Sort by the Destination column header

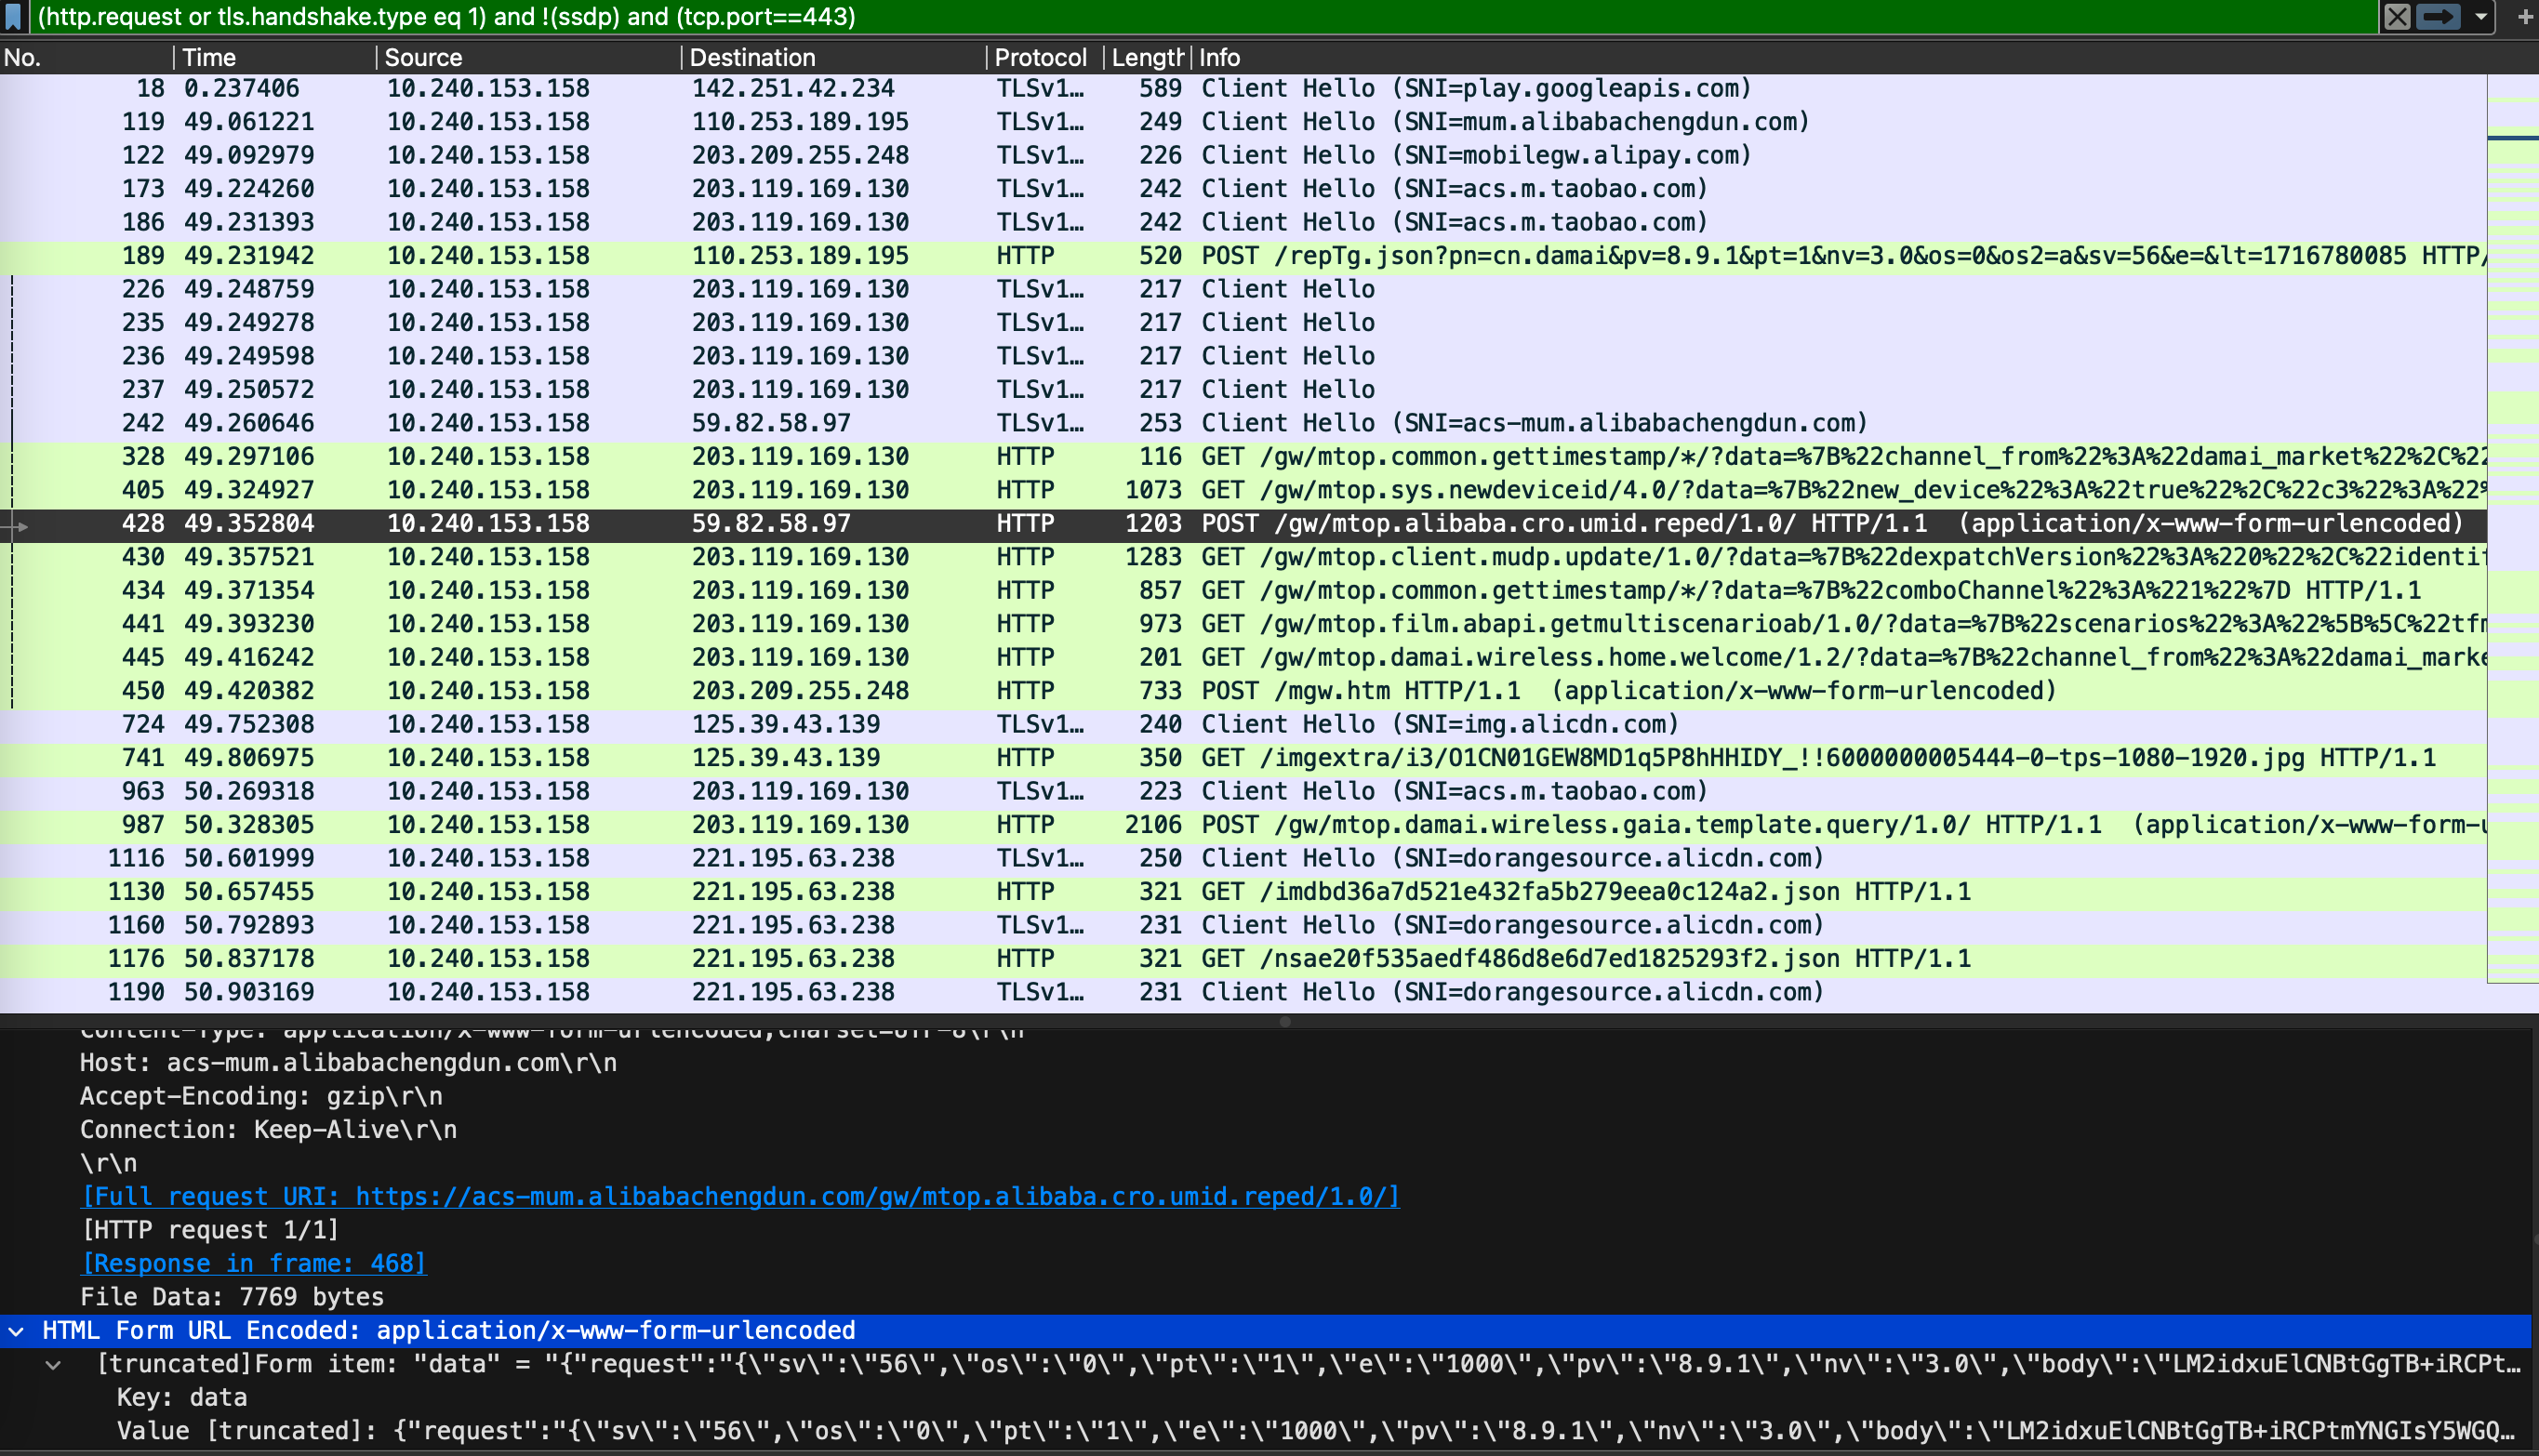pos(752,58)
